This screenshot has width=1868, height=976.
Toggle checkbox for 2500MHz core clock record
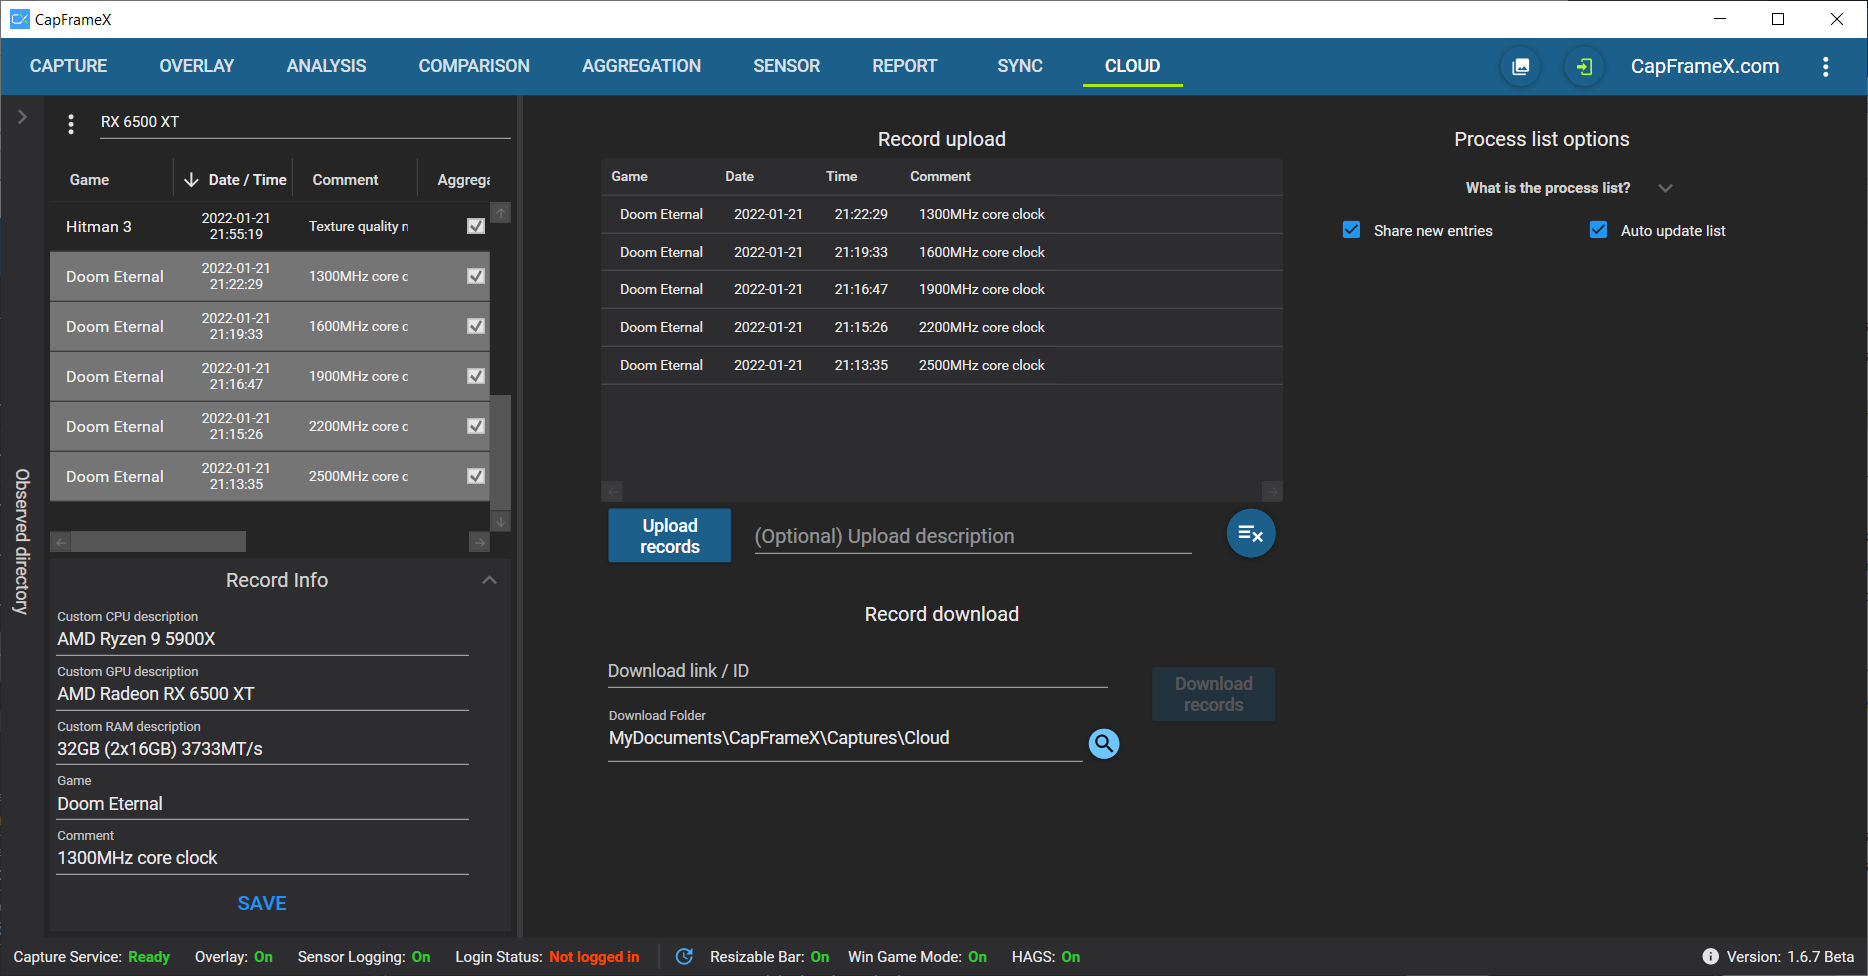coord(476,476)
